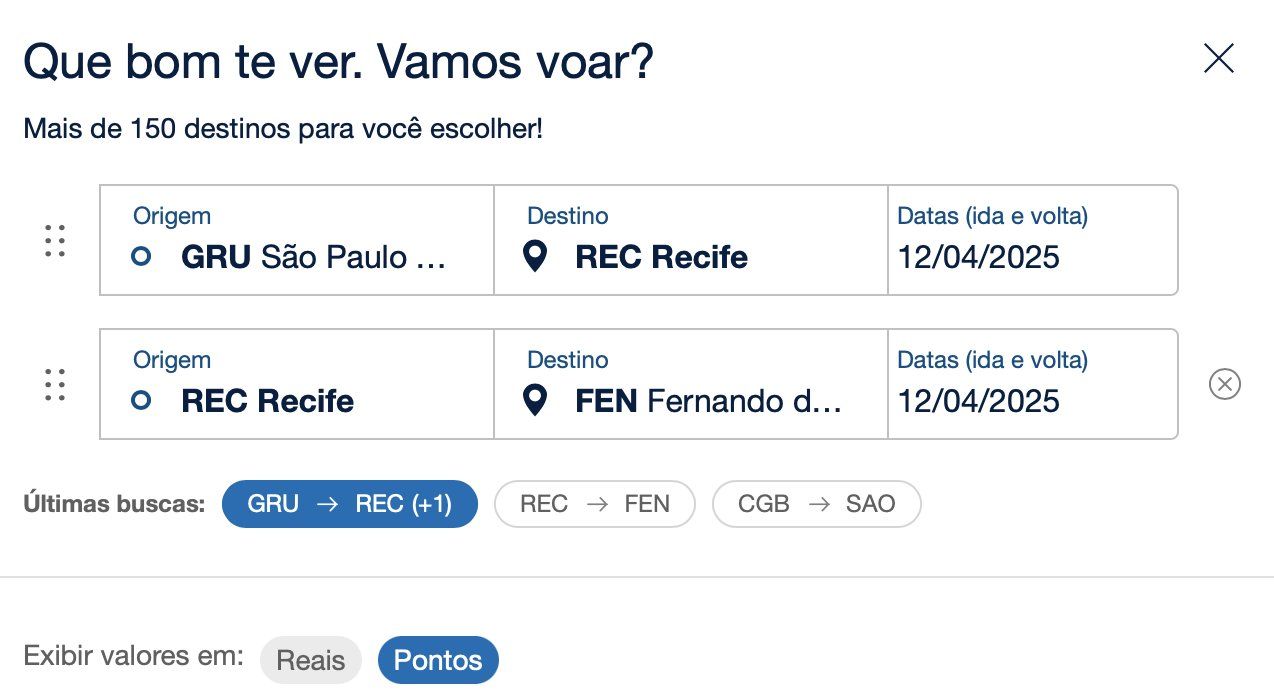This screenshot has width=1274, height=698.
Task: Click the location pin icon beside FEN
Action: (536, 401)
